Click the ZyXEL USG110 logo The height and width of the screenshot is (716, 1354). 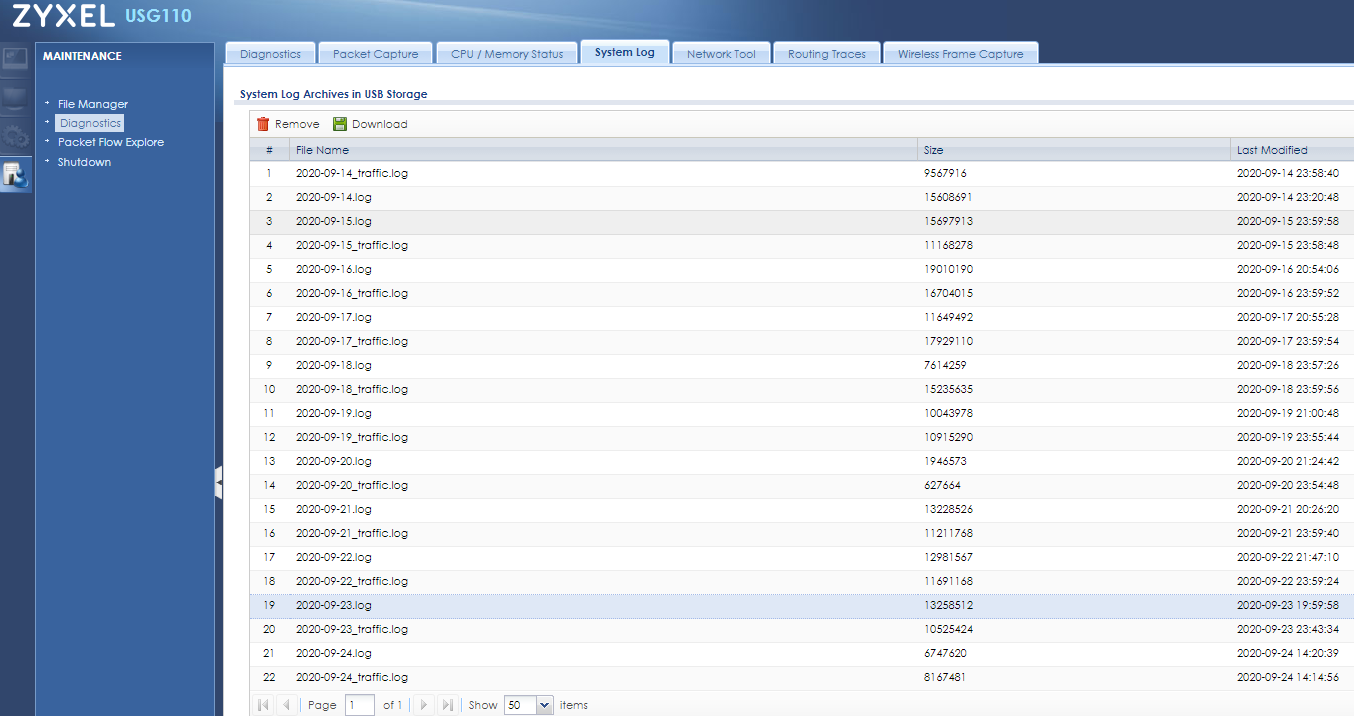[102, 16]
